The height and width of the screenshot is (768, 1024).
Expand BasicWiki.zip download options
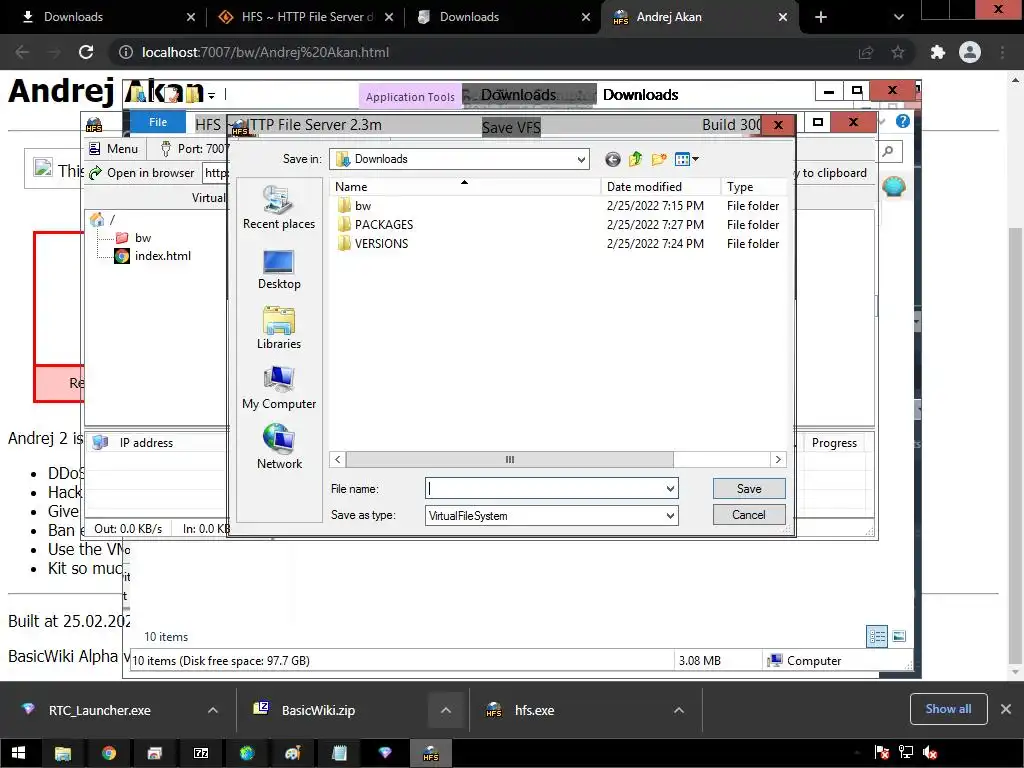(445, 710)
